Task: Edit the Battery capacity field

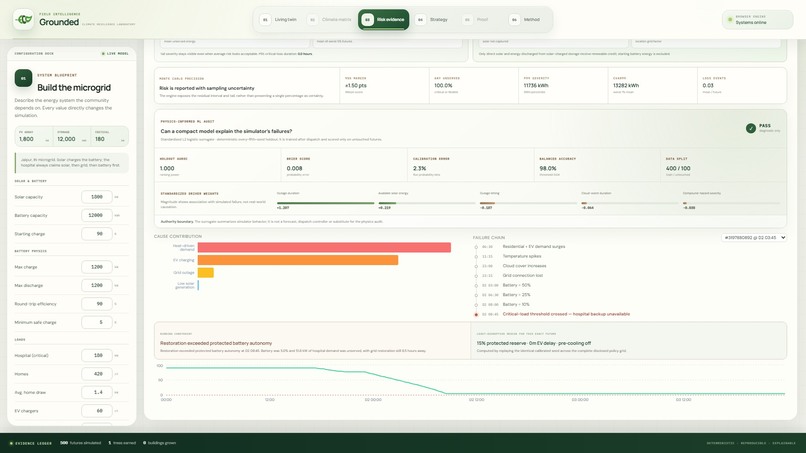Action: pos(97,215)
